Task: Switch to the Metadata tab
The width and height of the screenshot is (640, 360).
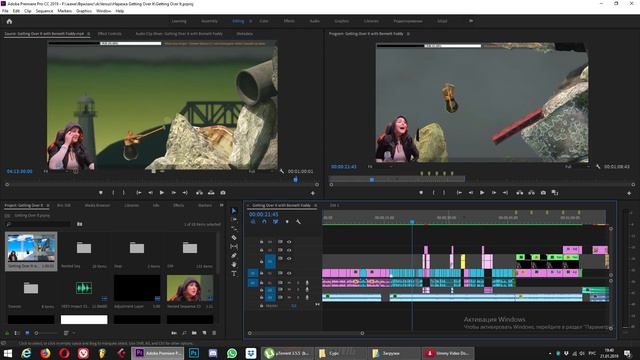Action: (244, 34)
